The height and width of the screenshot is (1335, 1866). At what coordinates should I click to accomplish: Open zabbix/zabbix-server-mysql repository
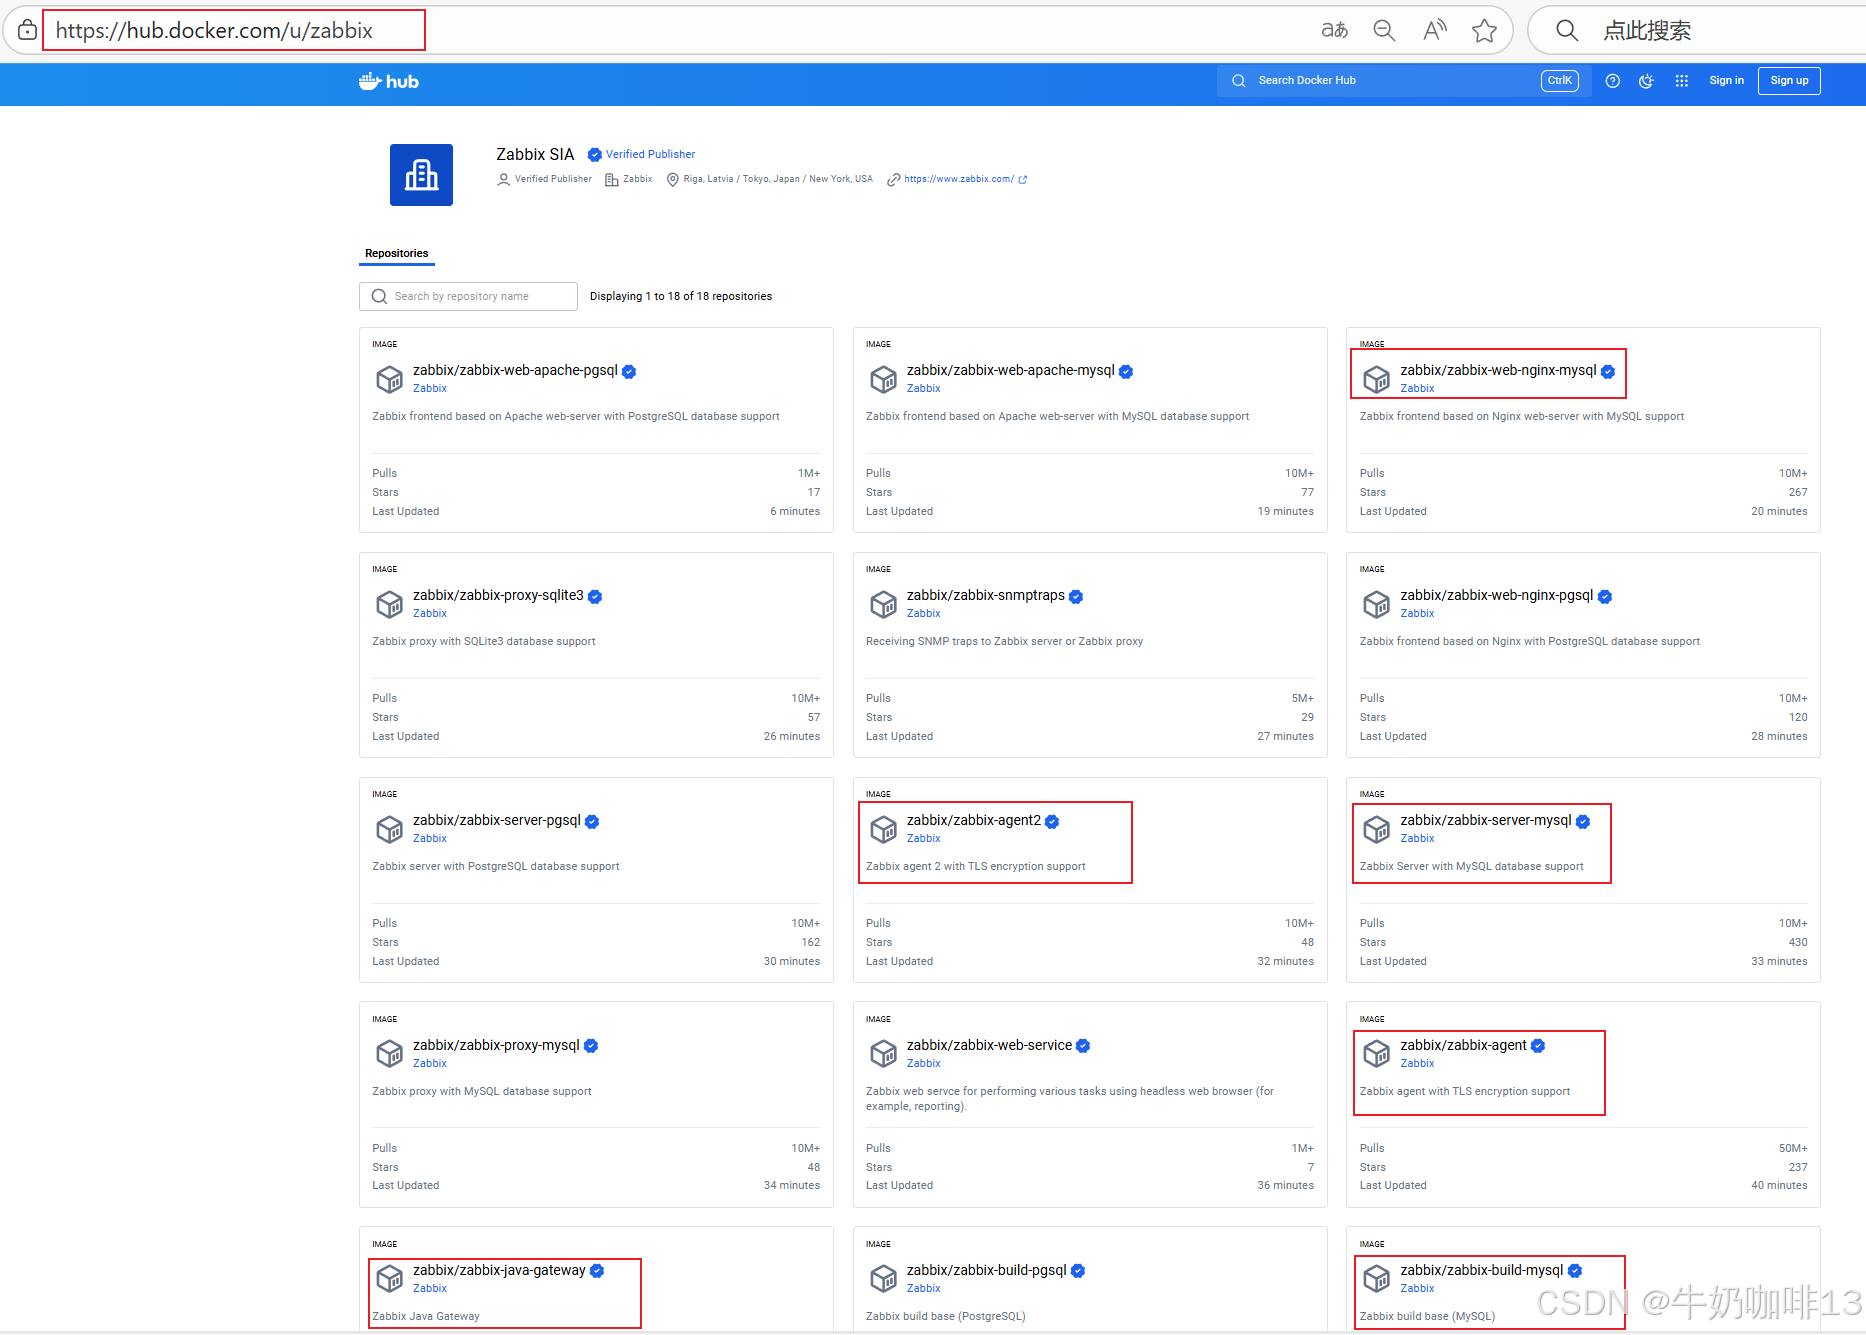(x=1486, y=820)
